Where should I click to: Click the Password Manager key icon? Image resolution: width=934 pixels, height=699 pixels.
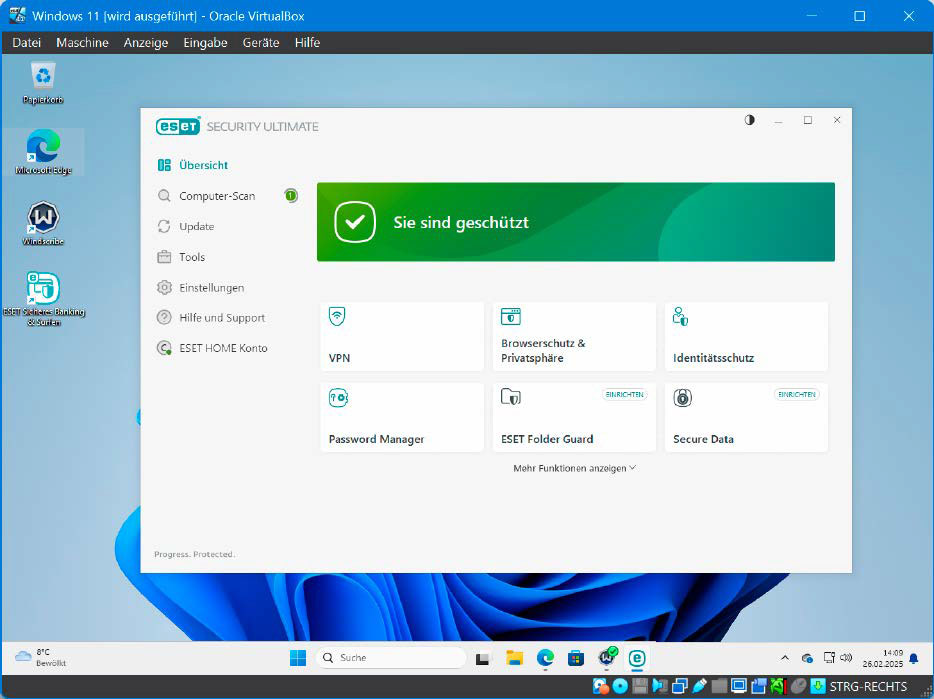point(338,397)
